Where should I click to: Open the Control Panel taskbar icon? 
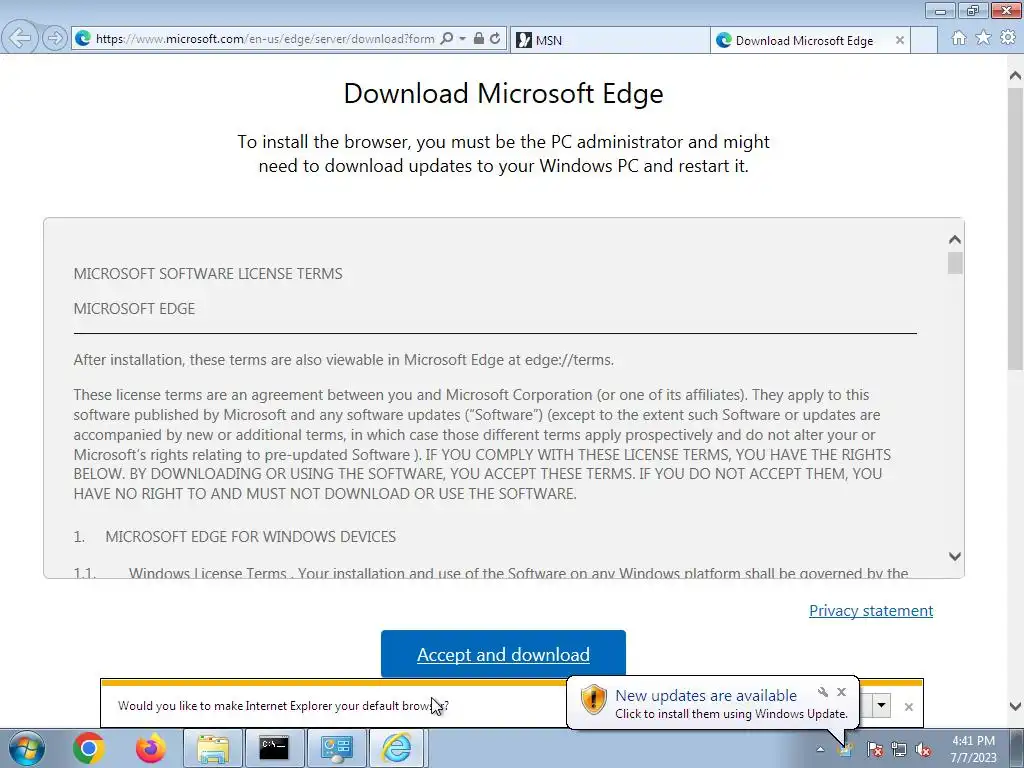(x=336, y=748)
